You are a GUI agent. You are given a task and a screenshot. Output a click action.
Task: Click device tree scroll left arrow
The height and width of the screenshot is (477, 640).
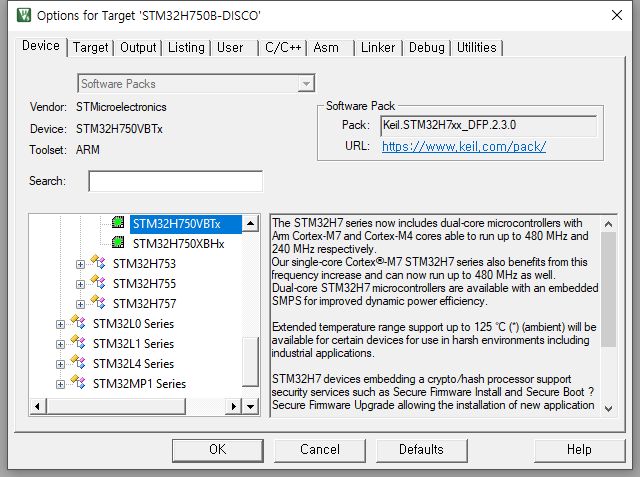coord(38,407)
